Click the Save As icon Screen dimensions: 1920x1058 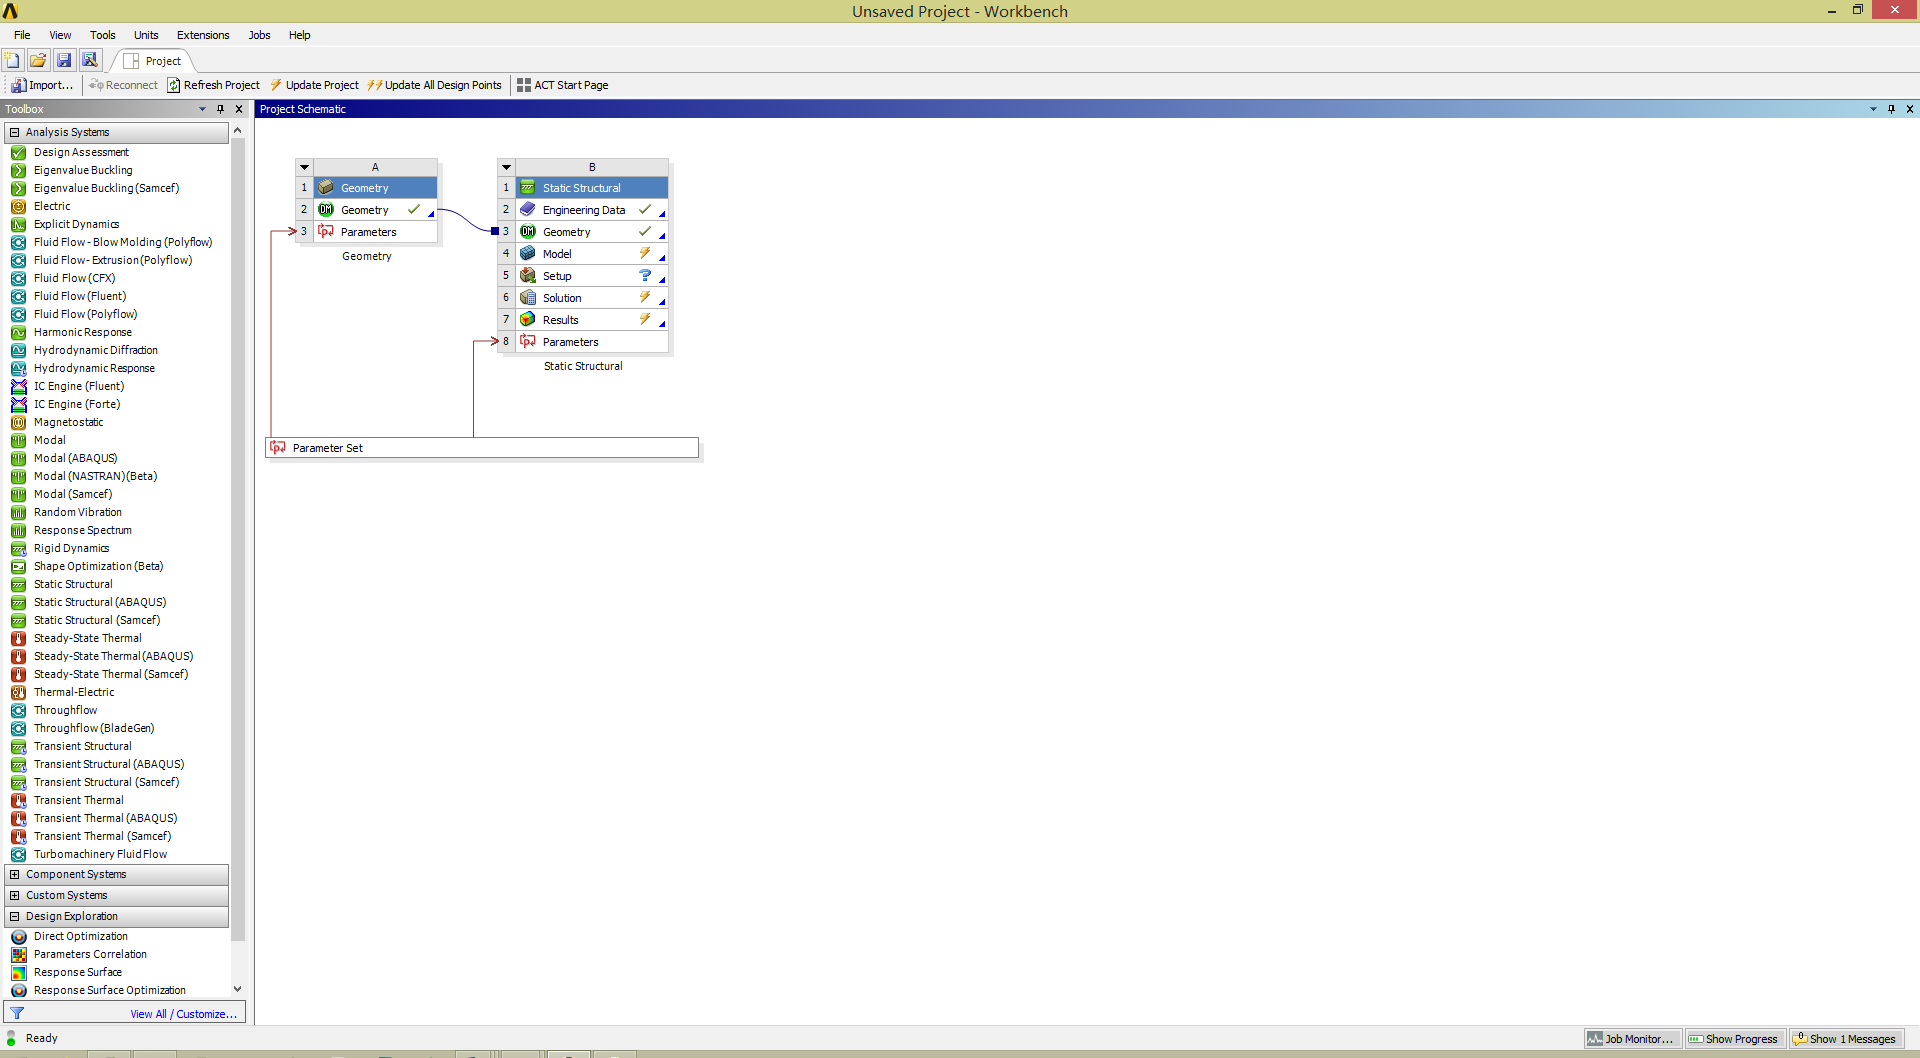coord(90,60)
